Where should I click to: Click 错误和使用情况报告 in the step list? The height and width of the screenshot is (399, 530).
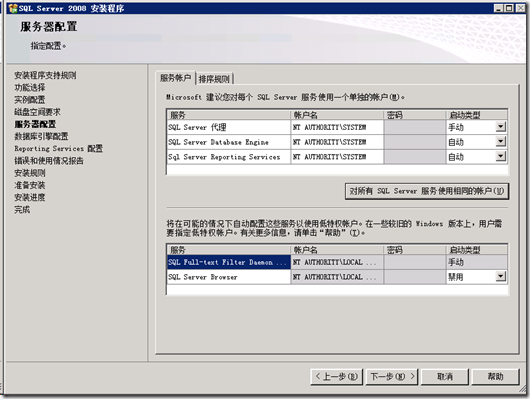[49, 161]
